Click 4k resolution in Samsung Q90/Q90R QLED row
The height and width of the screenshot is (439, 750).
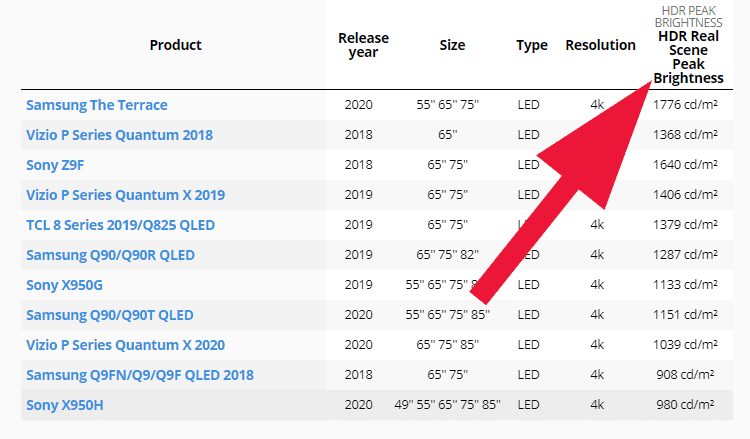coord(597,254)
